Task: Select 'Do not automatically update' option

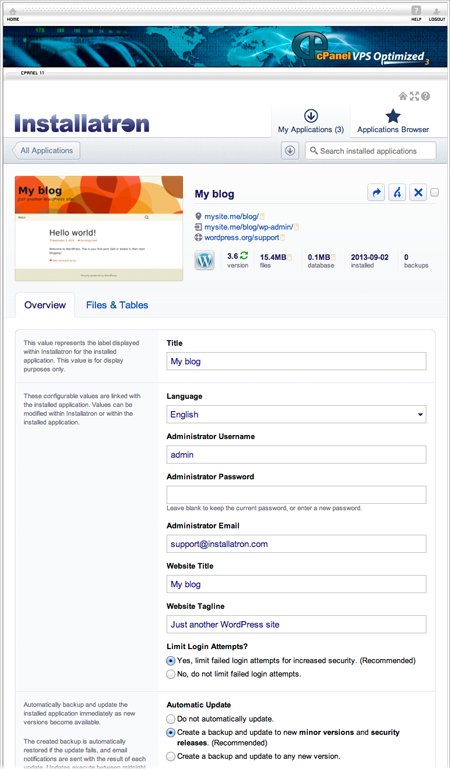Action: pos(171,719)
